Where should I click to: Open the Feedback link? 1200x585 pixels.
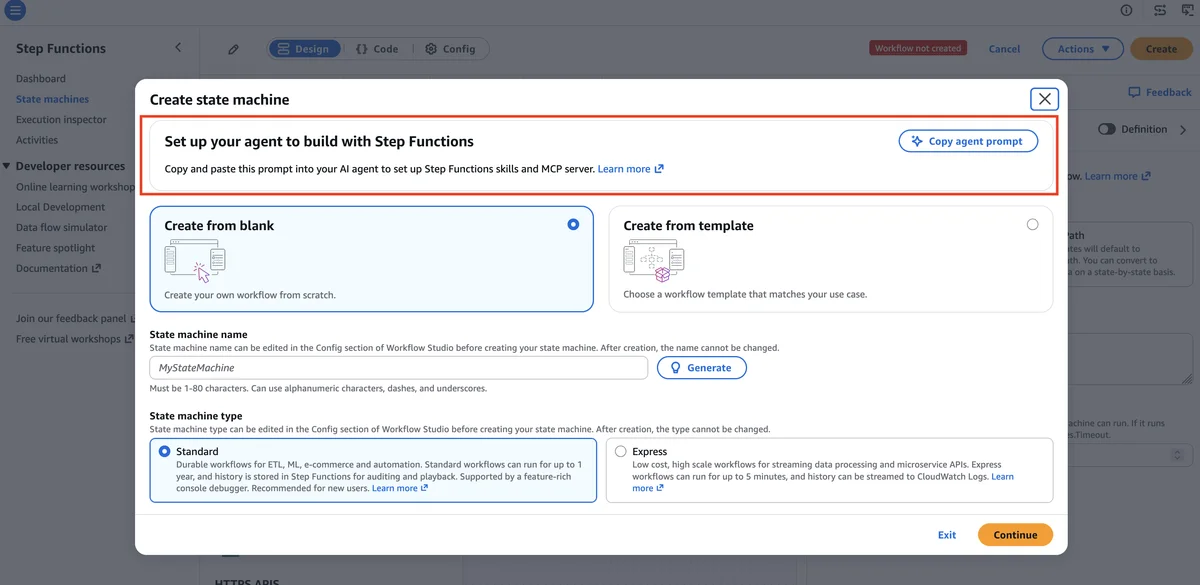coord(1160,92)
